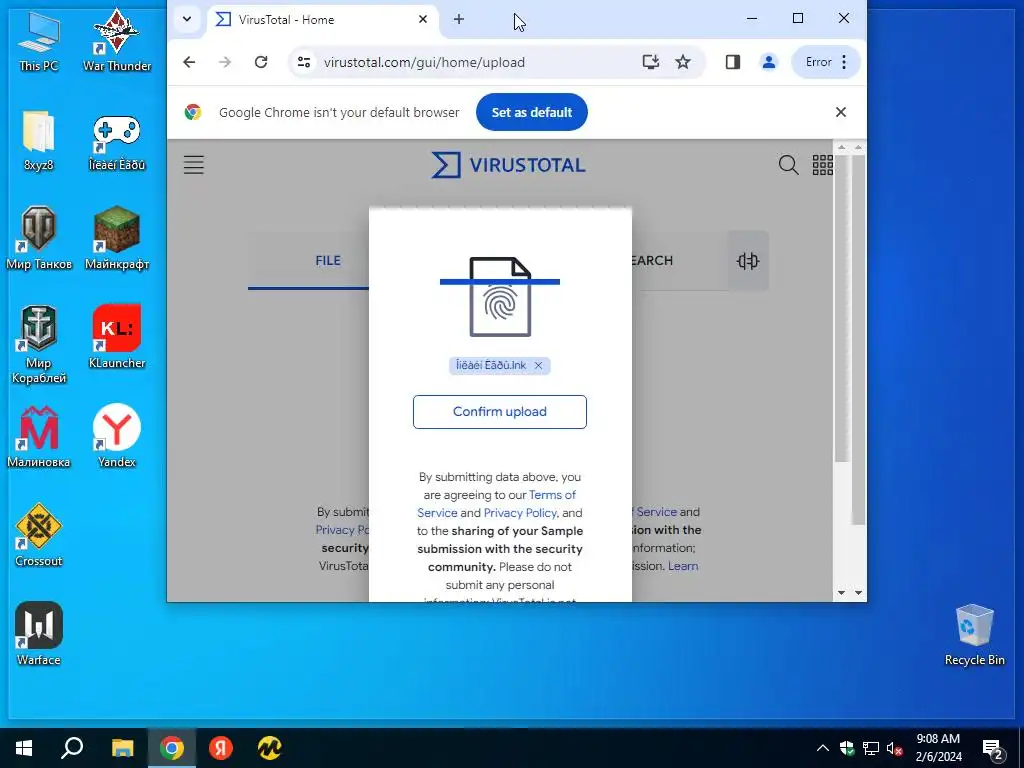Reload the page

pyautogui.click(x=261, y=62)
